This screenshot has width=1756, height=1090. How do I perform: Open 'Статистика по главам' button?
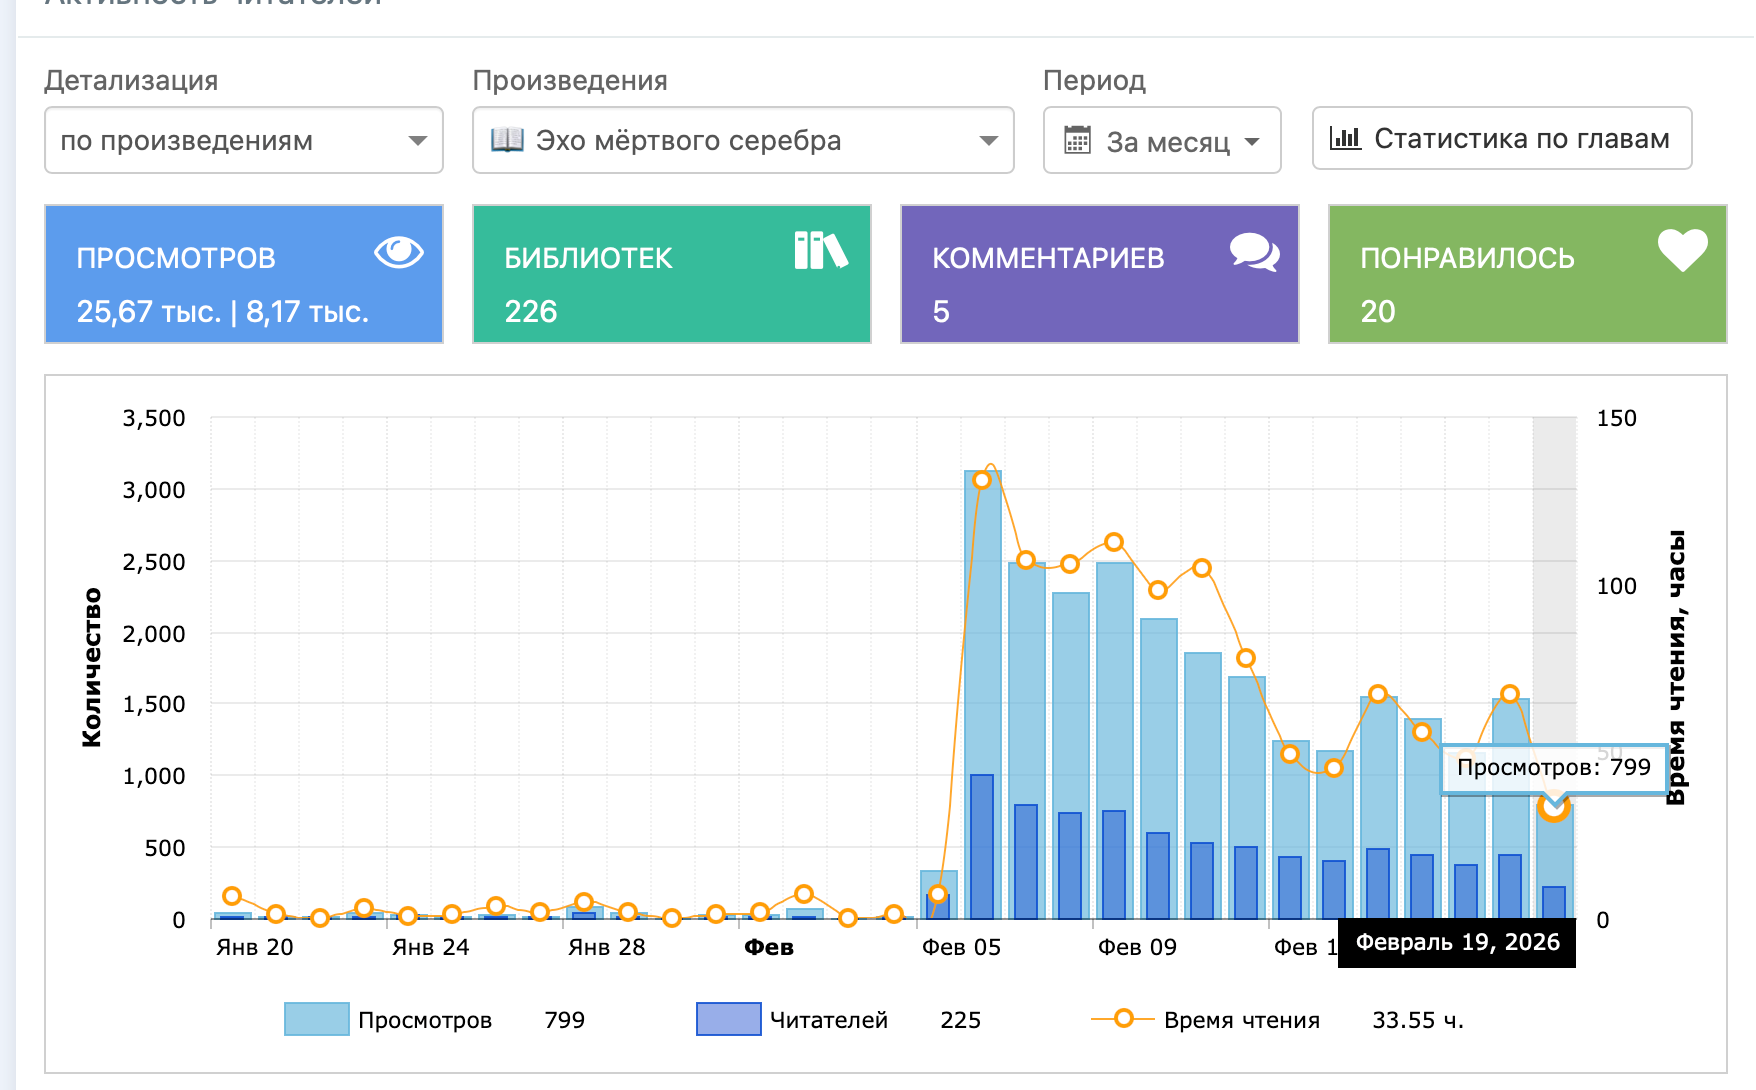point(1501,139)
